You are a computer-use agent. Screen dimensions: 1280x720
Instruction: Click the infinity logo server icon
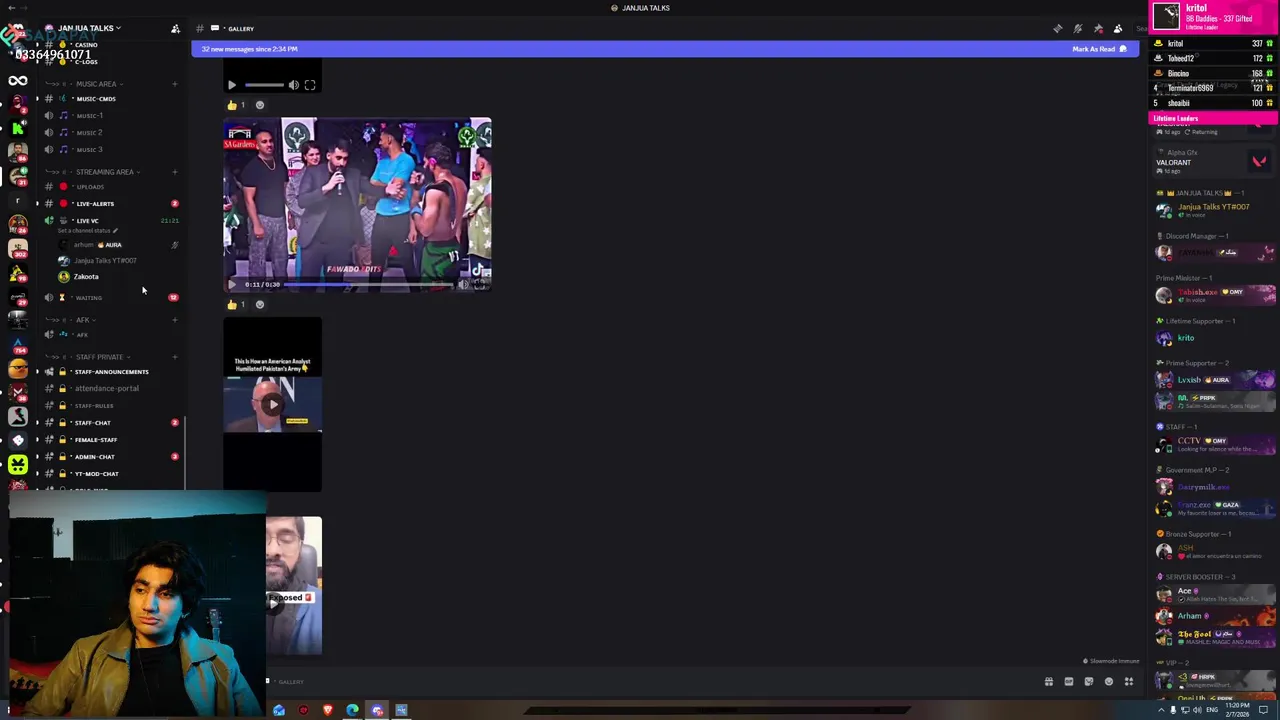tap(18, 81)
